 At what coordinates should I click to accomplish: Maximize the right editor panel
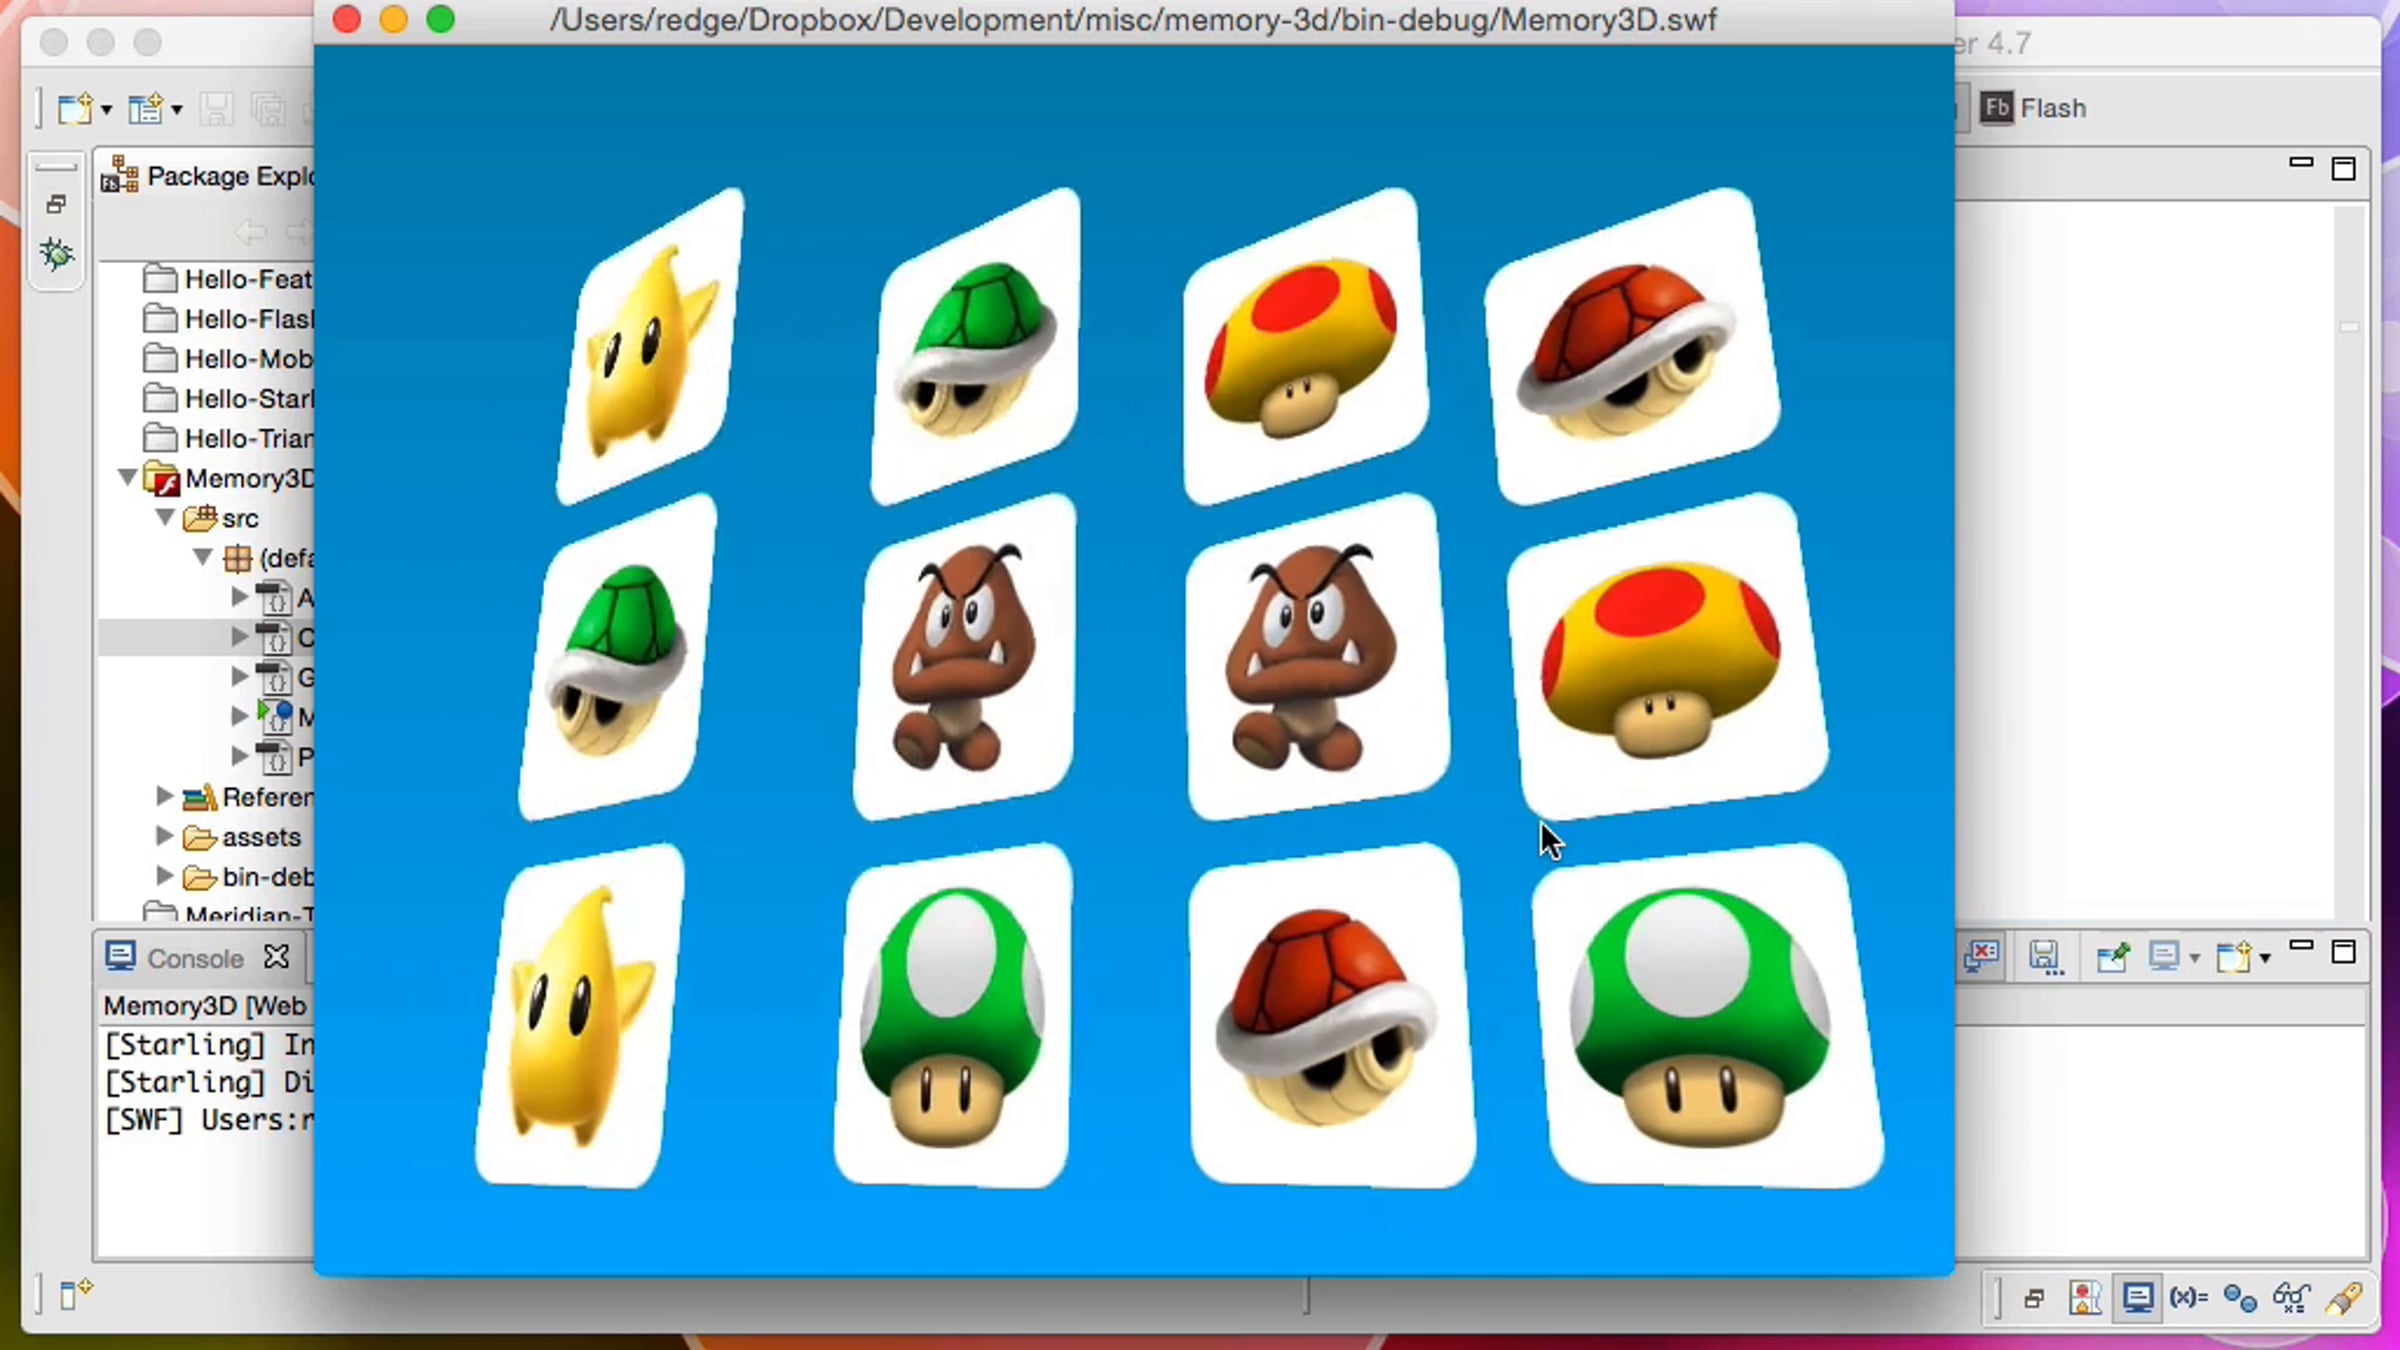pyautogui.click(x=2343, y=168)
